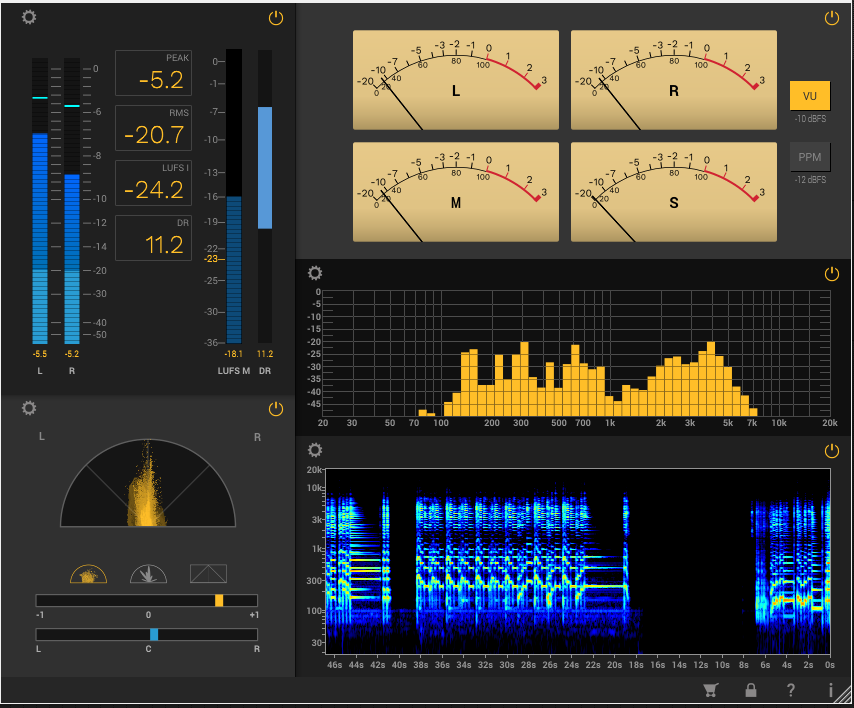Open the stereo vectorscope panel settings gear

(x=29, y=408)
